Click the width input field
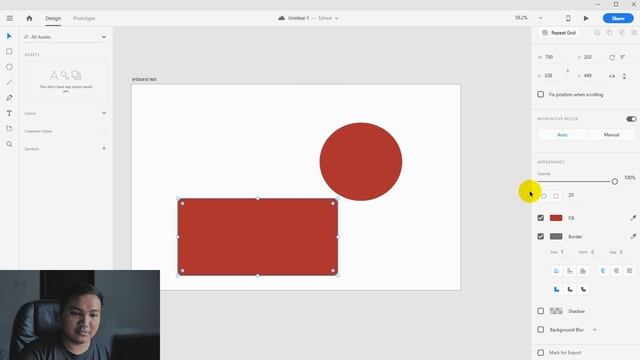The image size is (640, 360). (x=554, y=57)
